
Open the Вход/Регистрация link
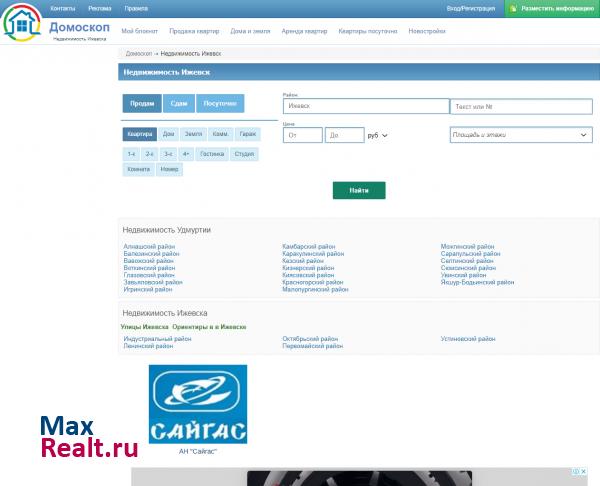pyautogui.click(x=471, y=8)
